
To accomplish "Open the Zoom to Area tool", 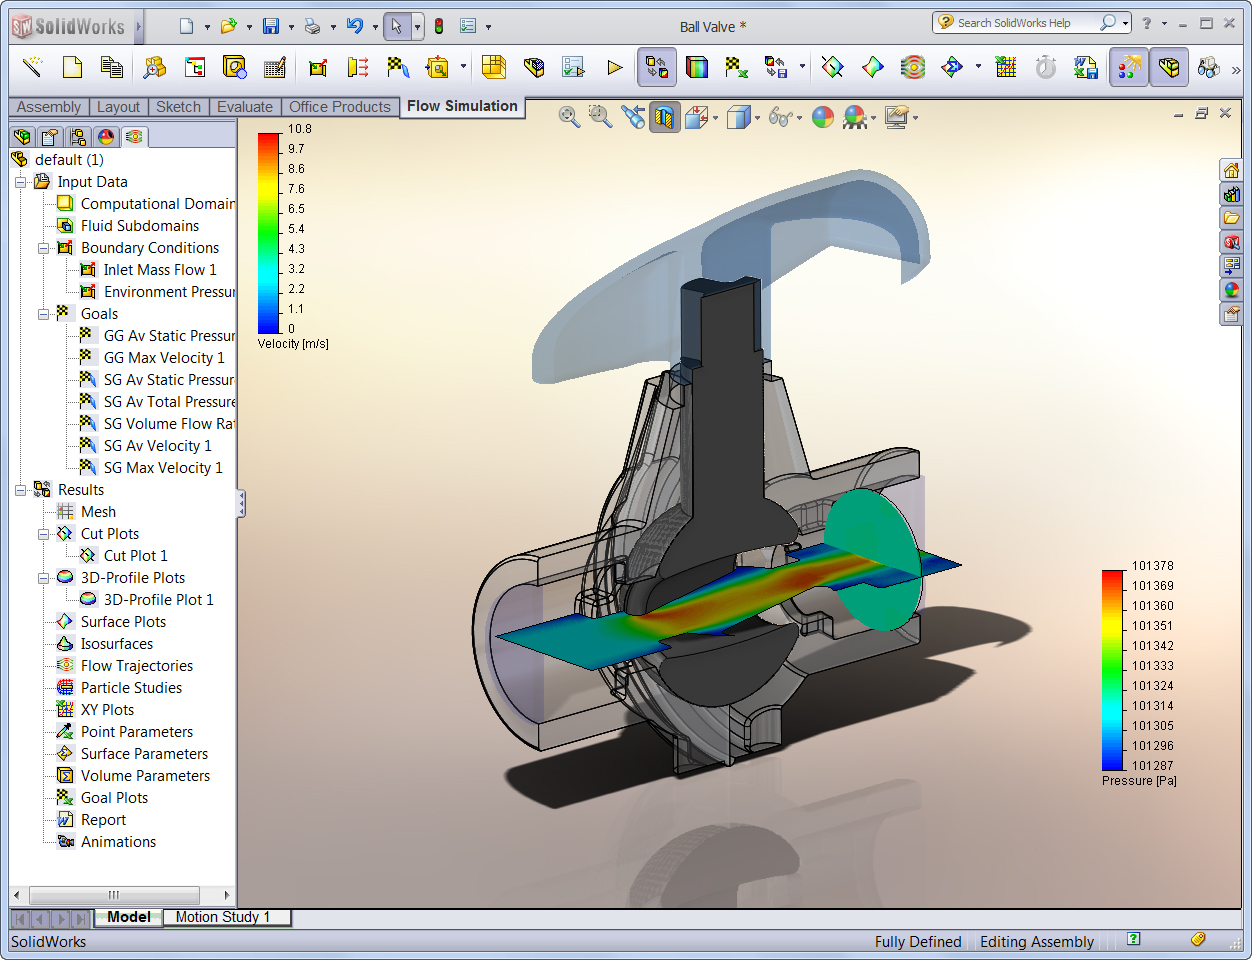I will pos(599,116).
